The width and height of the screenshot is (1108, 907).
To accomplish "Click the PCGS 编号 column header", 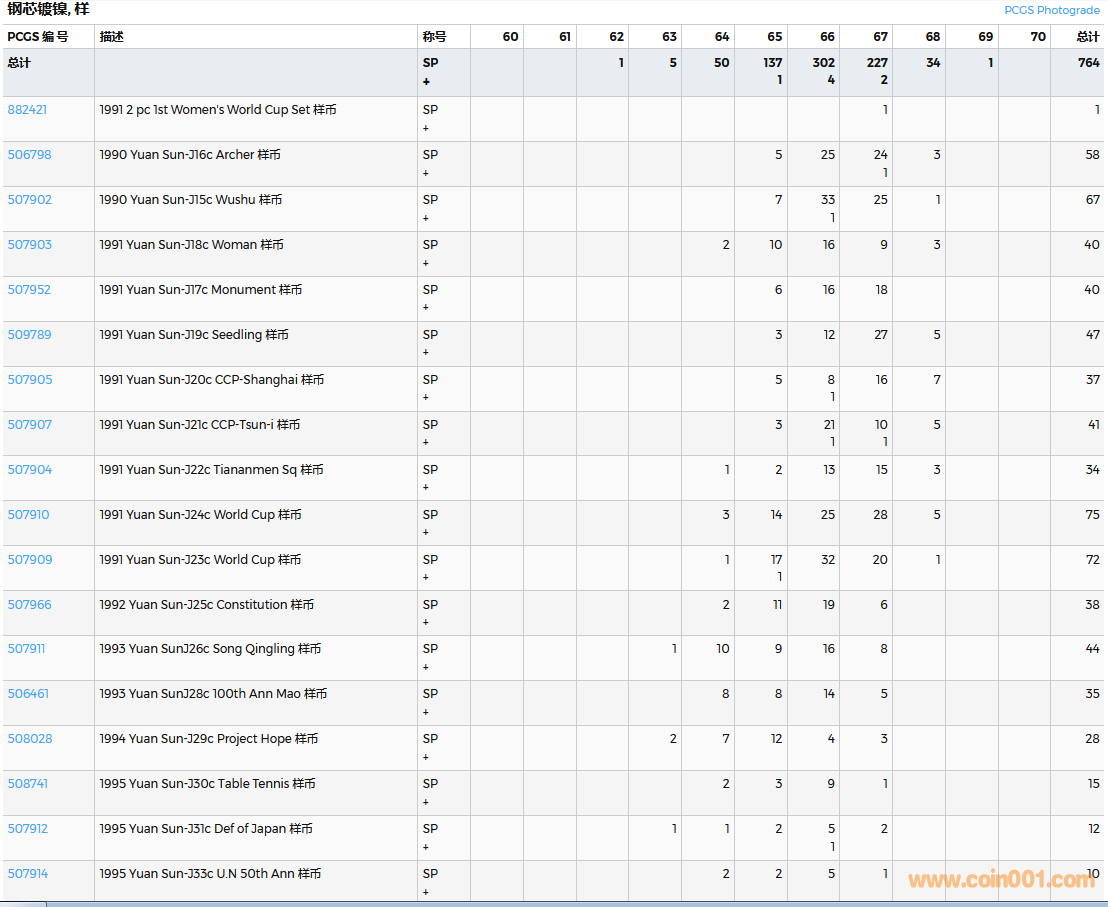I will click(38, 37).
